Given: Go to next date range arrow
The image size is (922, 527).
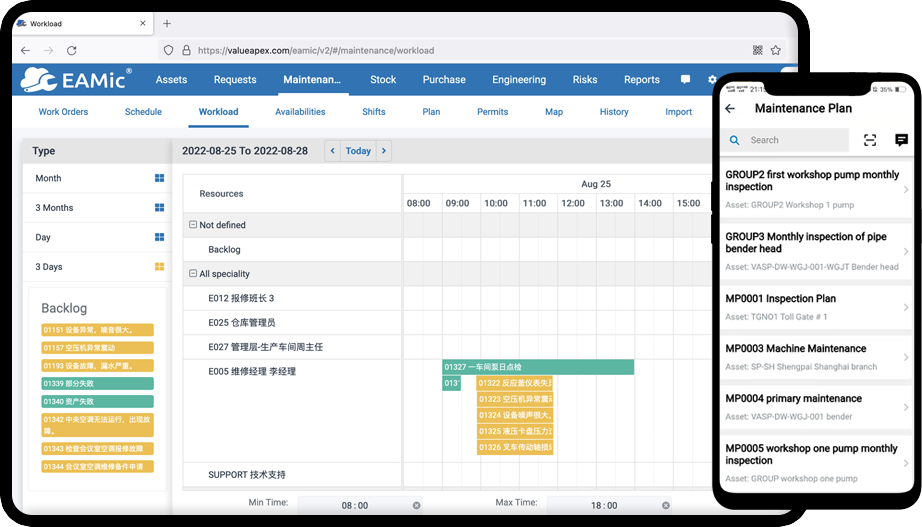Looking at the screenshot, I should [x=384, y=151].
